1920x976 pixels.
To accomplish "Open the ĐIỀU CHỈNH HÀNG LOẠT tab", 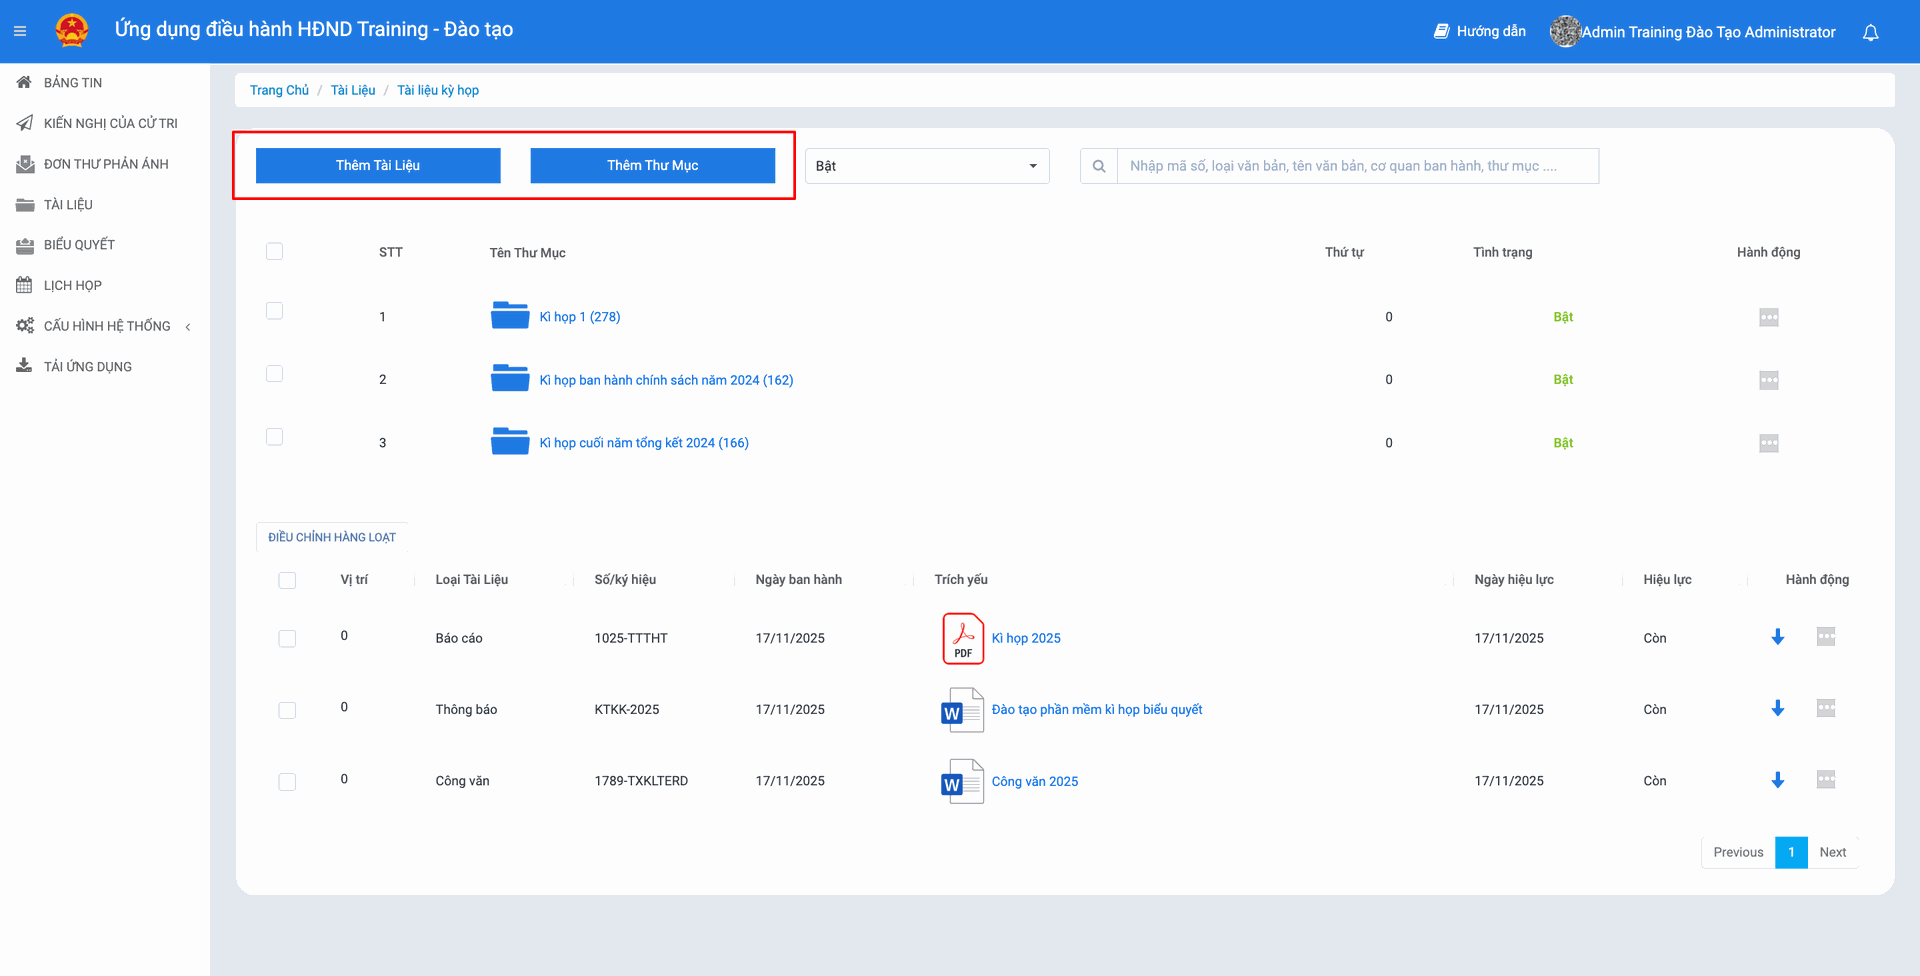I will (x=331, y=537).
